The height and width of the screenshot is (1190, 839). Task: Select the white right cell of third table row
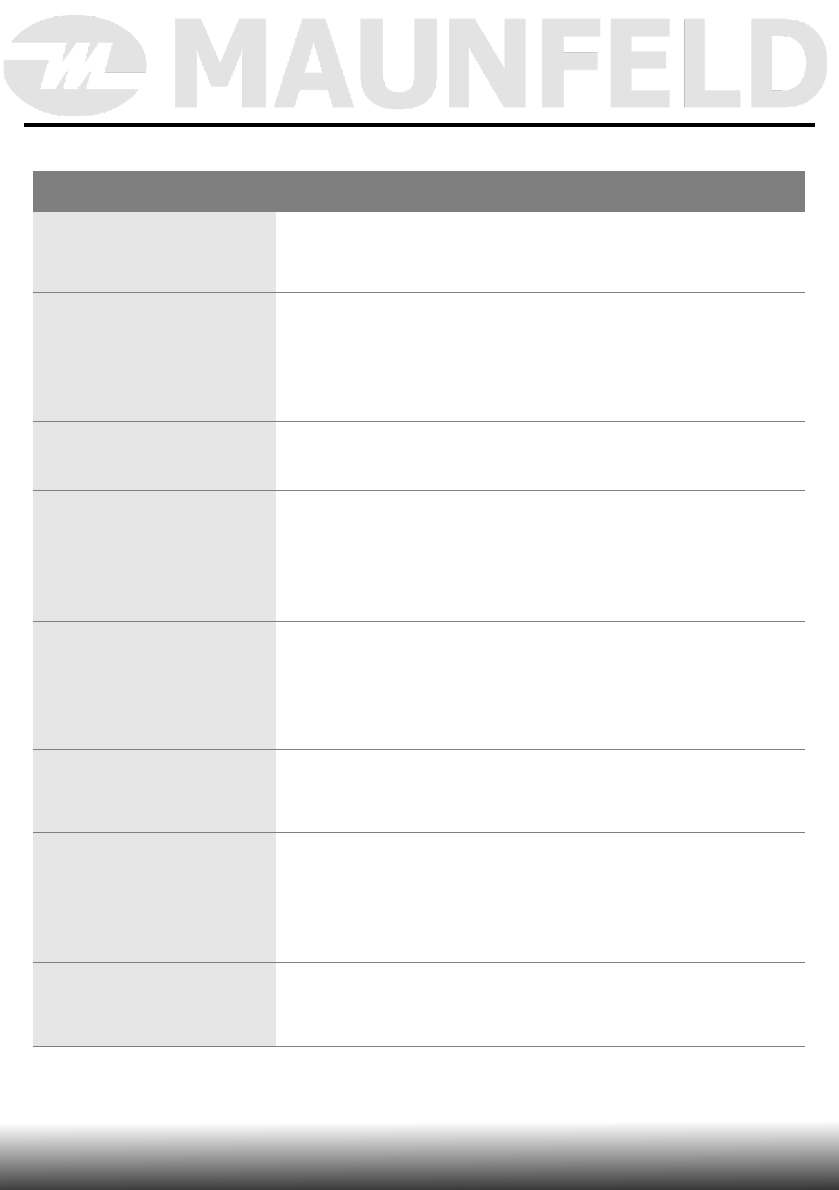540,456
